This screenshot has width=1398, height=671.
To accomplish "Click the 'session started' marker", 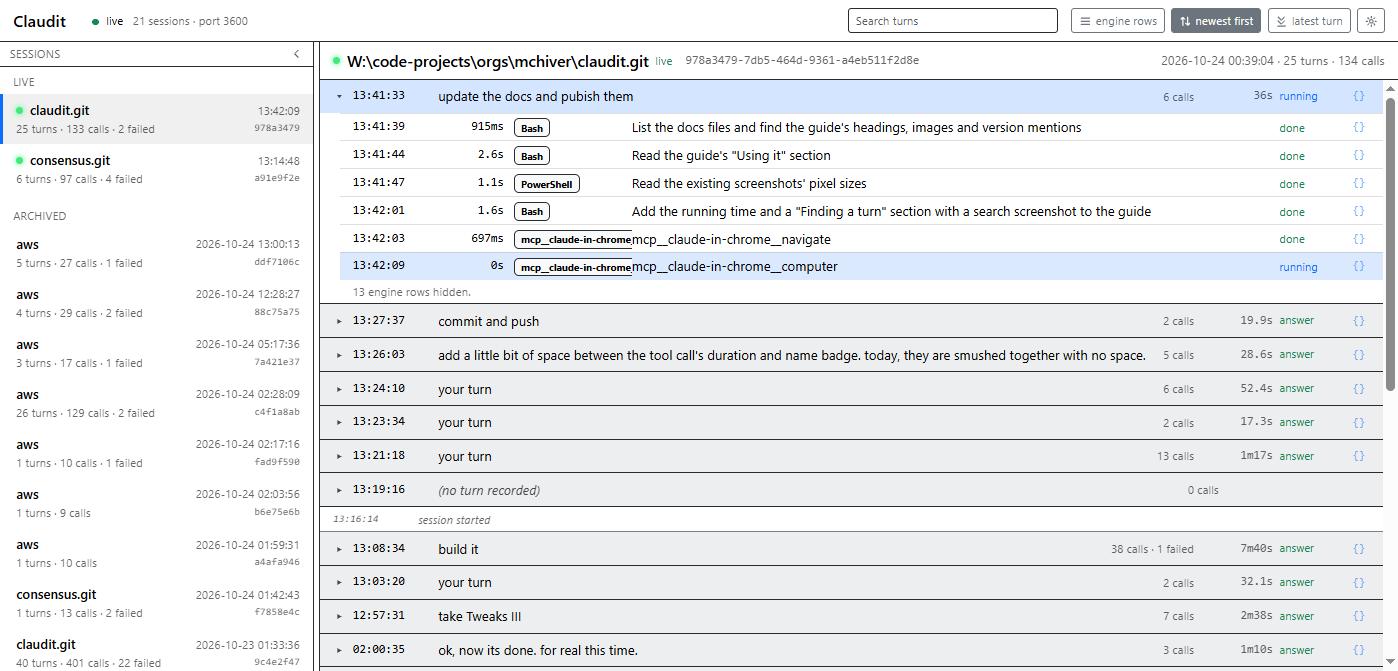I will [454, 520].
